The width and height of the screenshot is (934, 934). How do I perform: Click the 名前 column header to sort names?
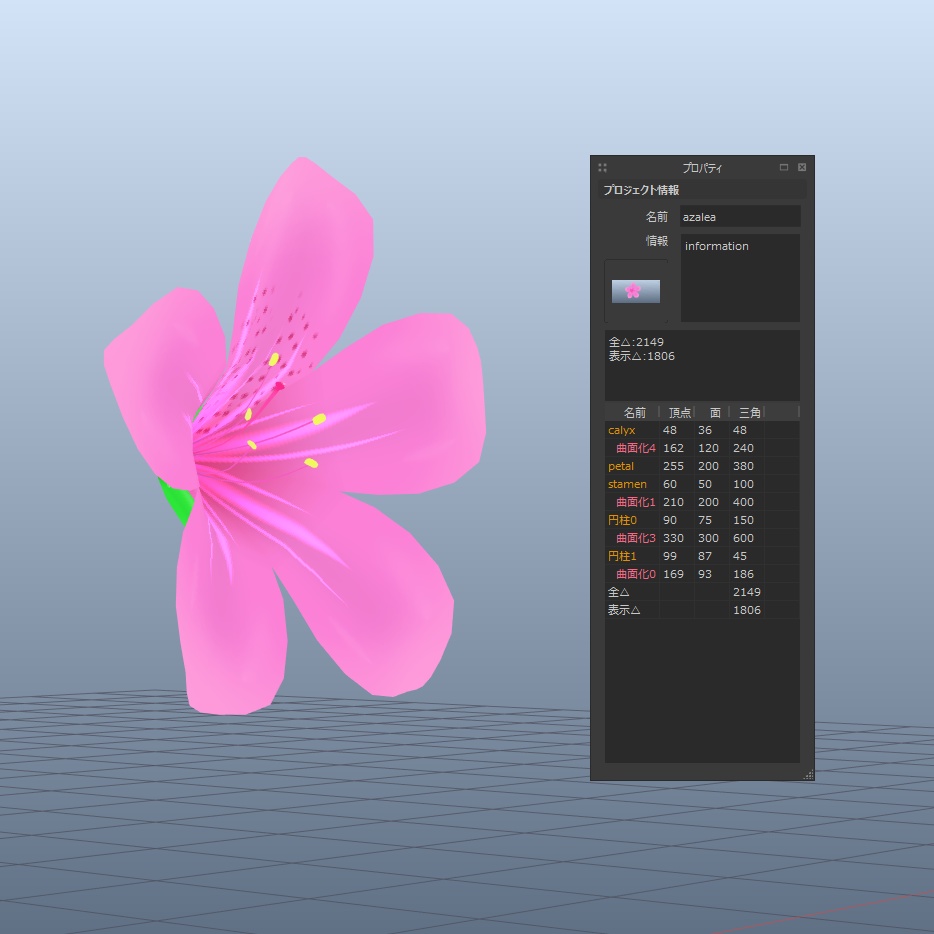coord(632,412)
